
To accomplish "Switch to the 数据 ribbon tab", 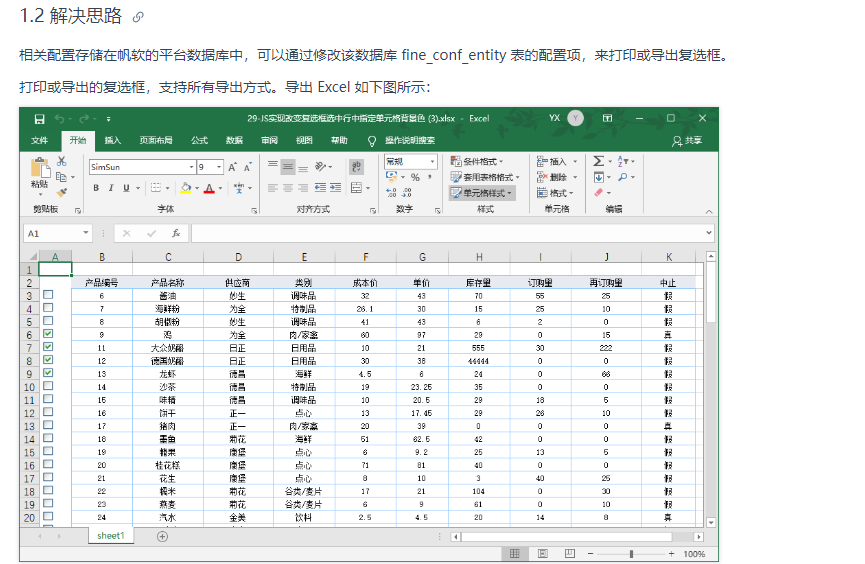I will pos(234,140).
